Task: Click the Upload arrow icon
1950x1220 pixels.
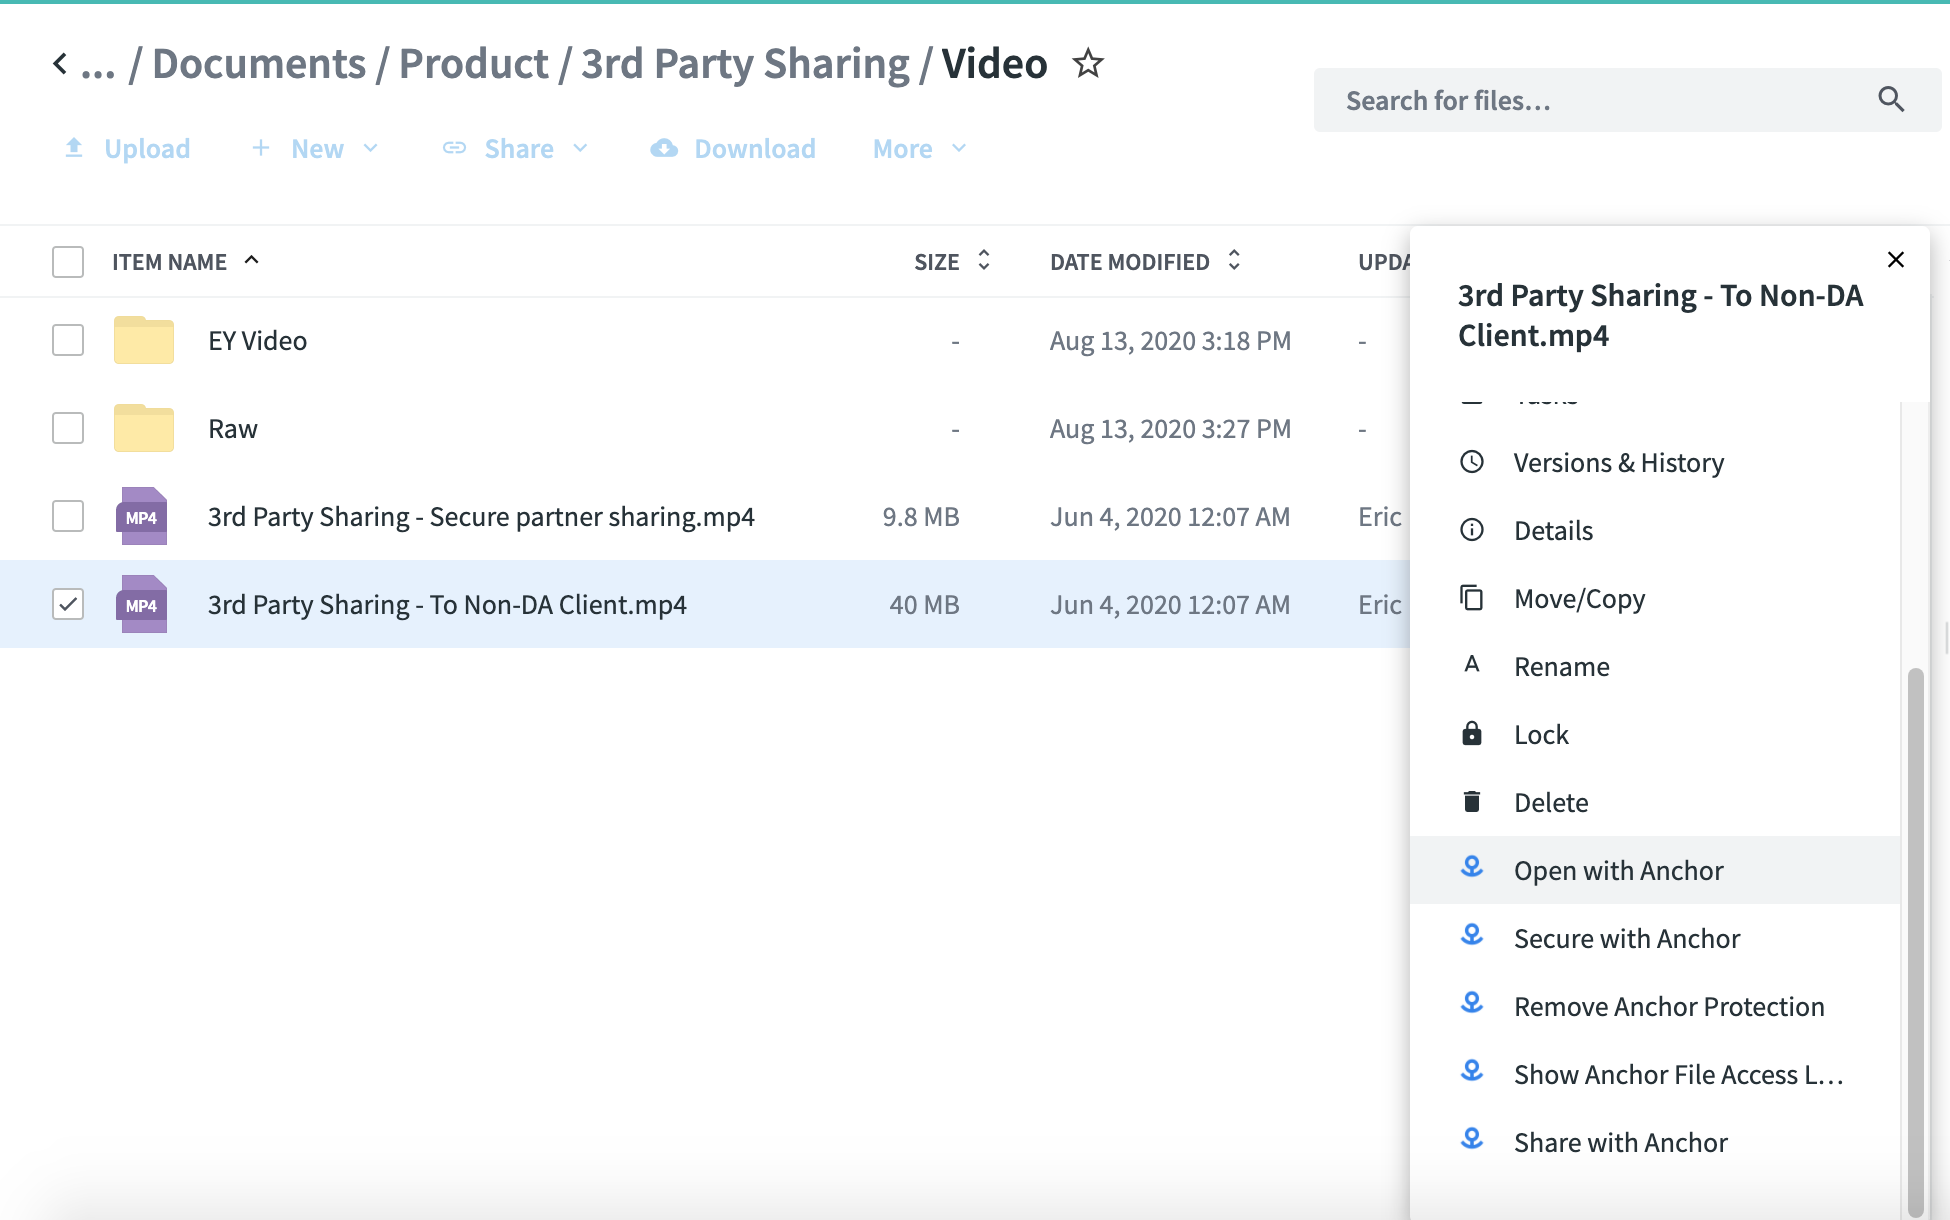Action: pyautogui.click(x=74, y=148)
